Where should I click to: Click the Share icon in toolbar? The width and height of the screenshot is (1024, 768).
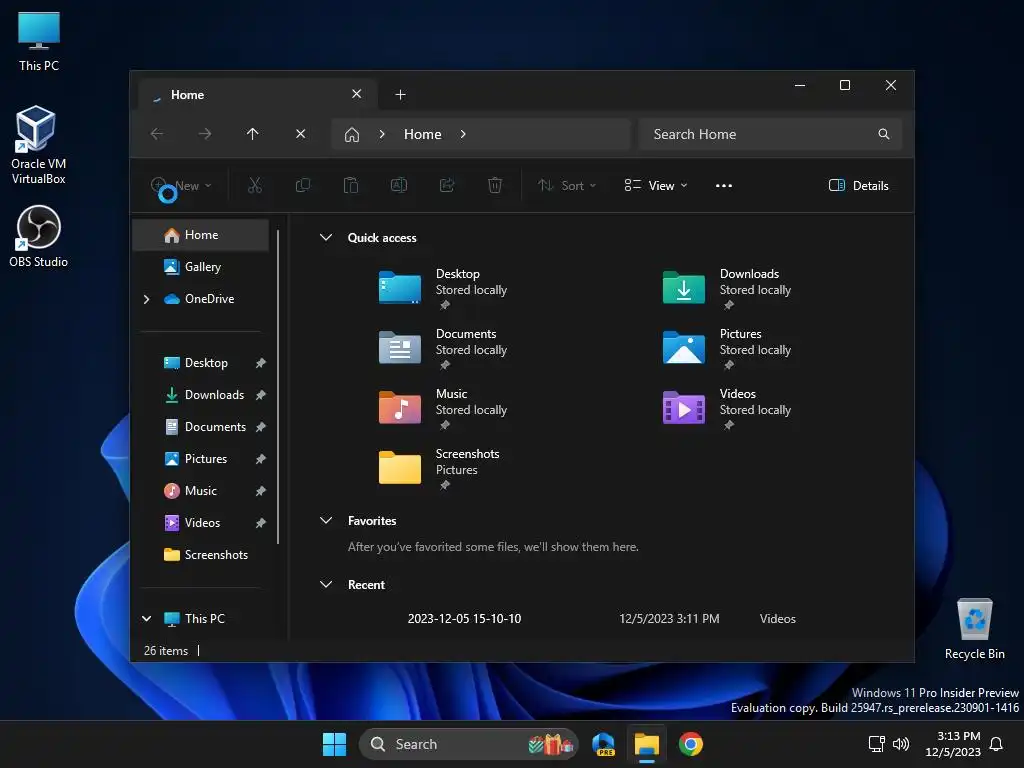point(447,185)
